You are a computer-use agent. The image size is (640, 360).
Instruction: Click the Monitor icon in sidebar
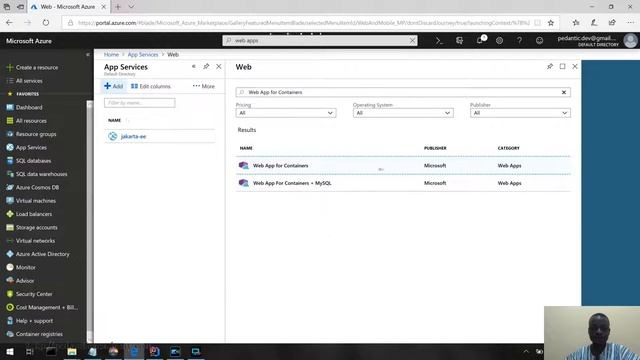coord(10,267)
